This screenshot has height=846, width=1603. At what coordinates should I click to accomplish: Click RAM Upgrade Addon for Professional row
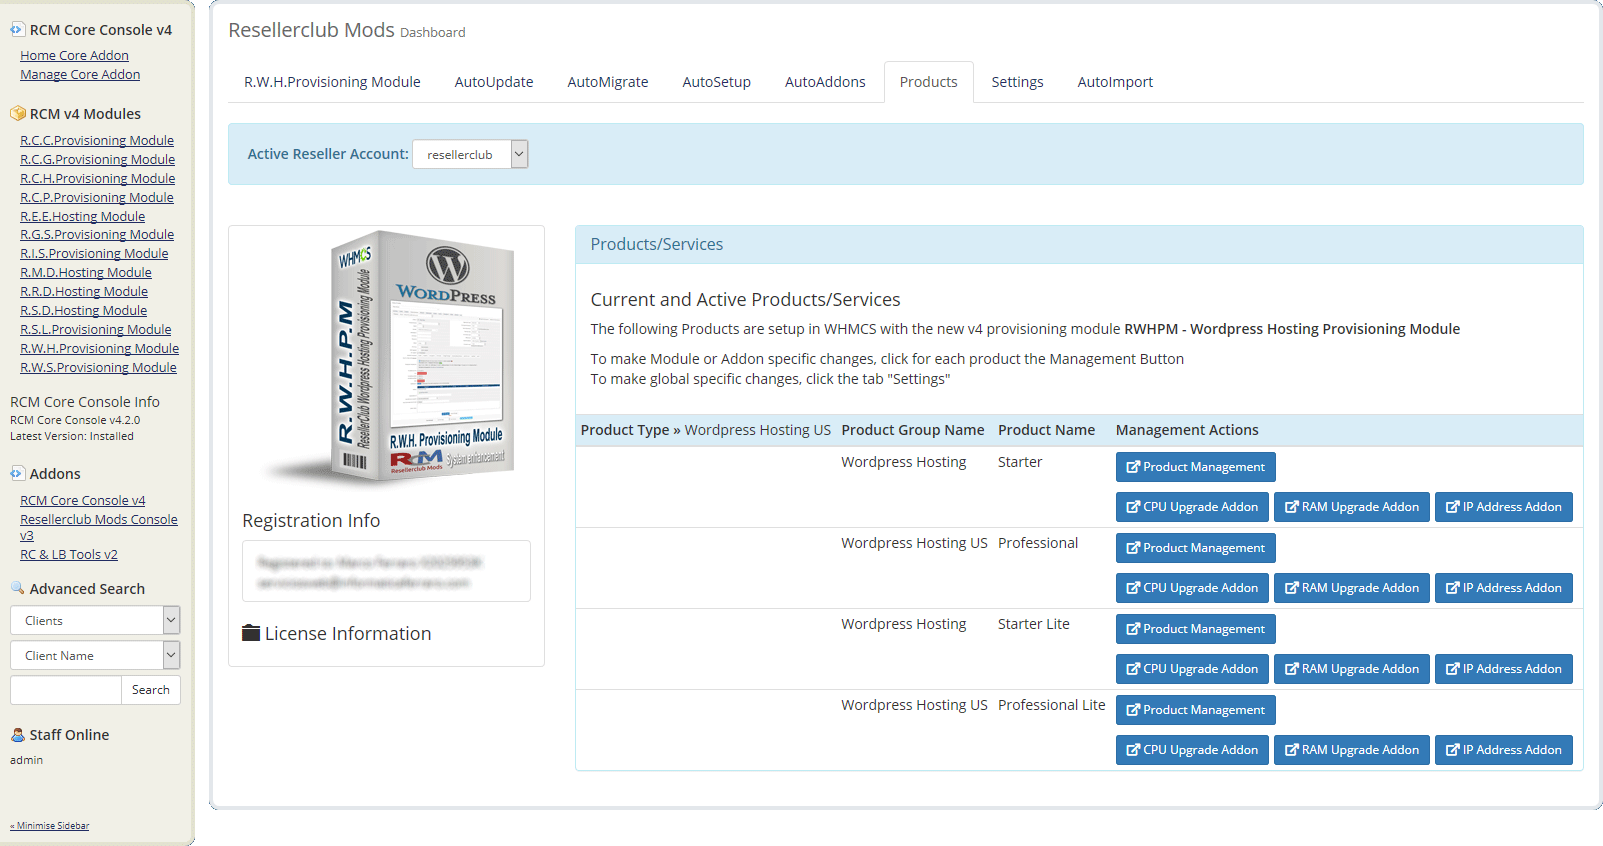pos(1351,588)
